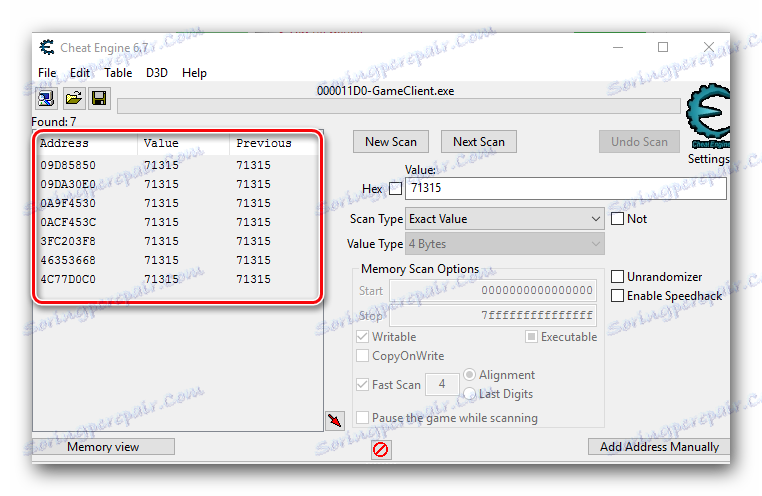This screenshot has width=762, height=496.
Task: Select address row 09D85850
Action: pos(177,165)
